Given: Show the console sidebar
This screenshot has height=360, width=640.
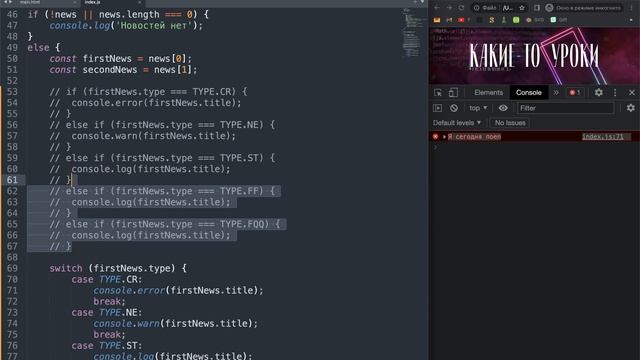Looking at the screenshot, I should [438, 108].
